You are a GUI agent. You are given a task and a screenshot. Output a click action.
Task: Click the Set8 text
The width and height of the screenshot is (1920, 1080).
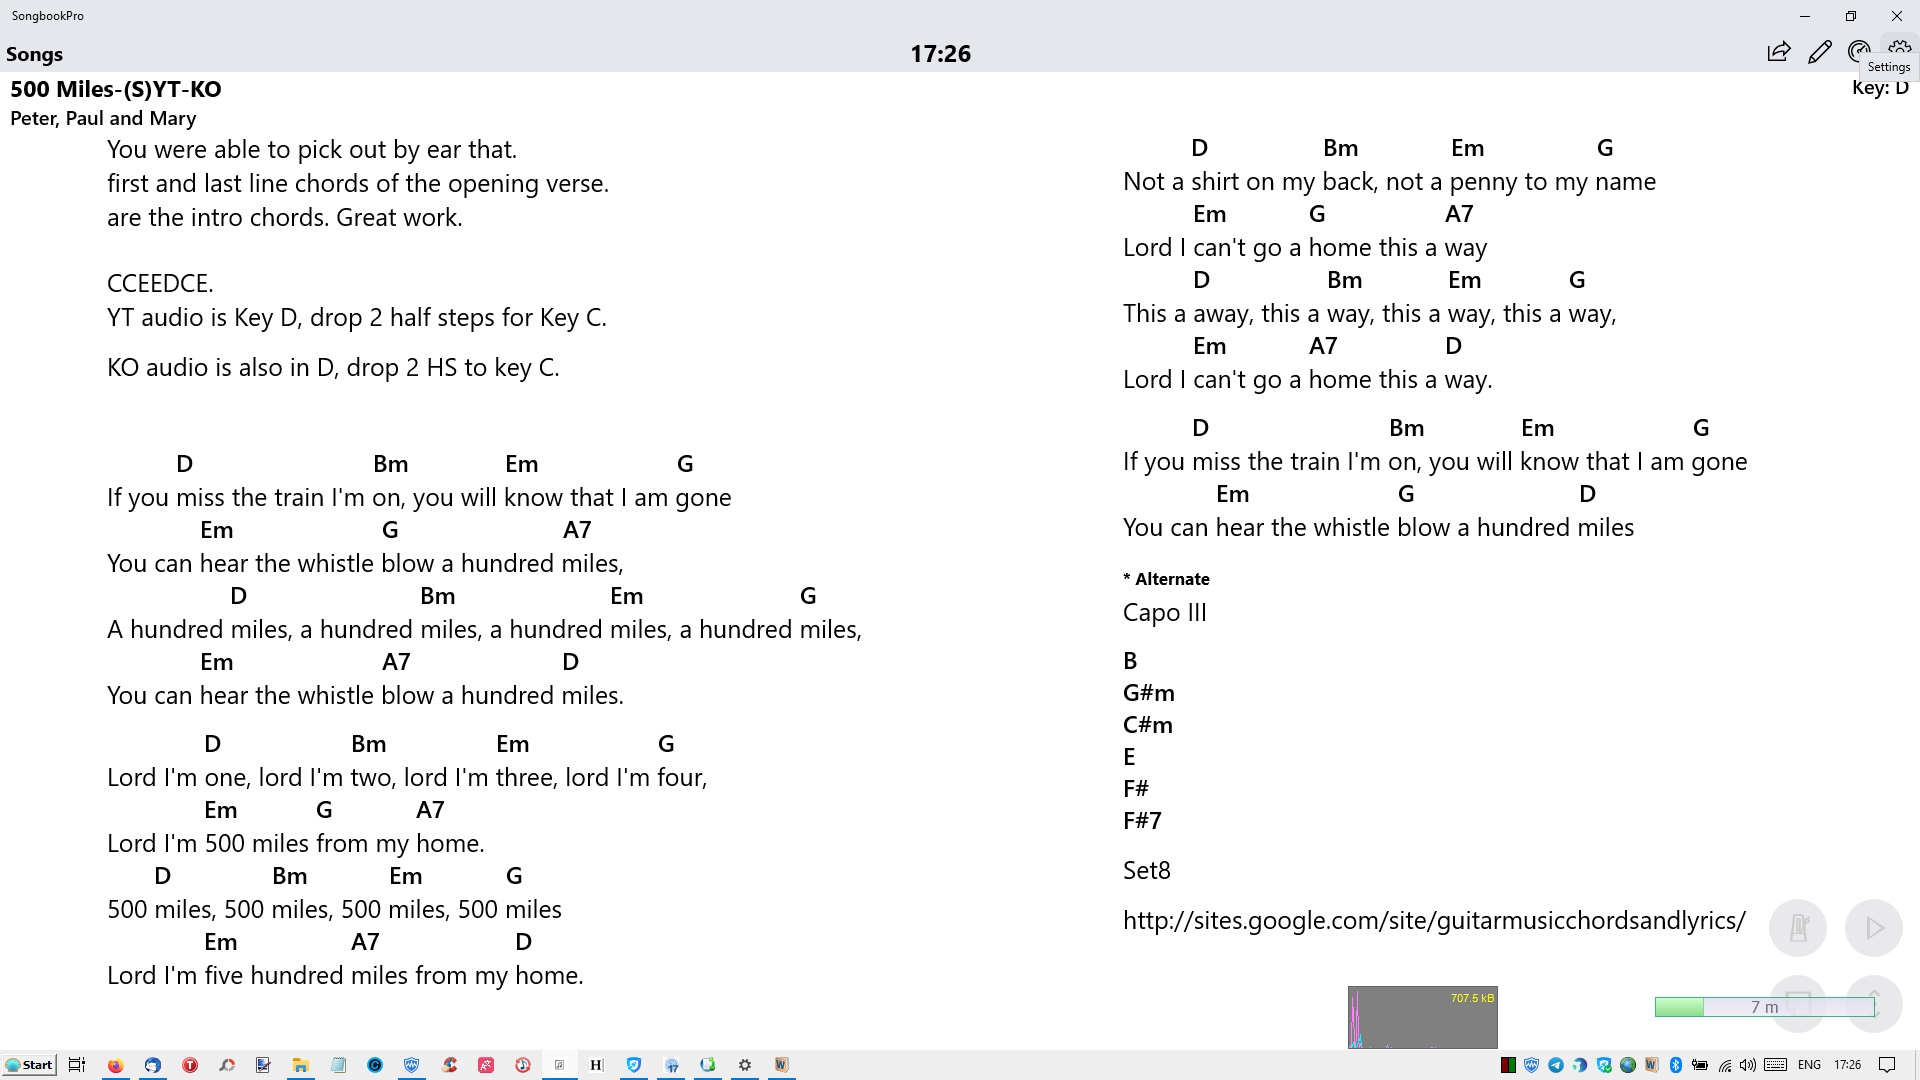point(1147,871)
